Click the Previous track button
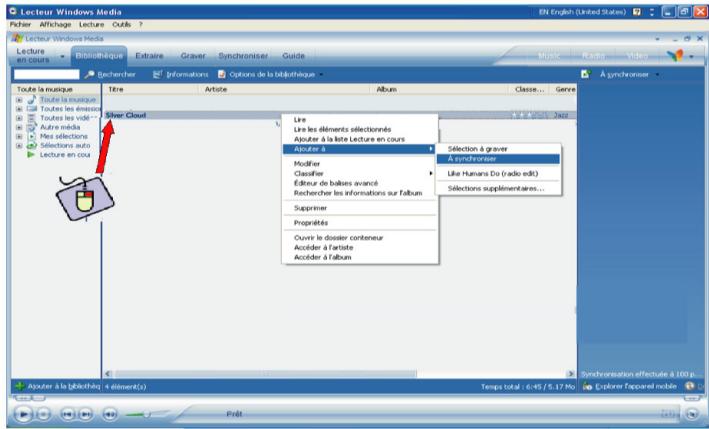 [66, 413]
